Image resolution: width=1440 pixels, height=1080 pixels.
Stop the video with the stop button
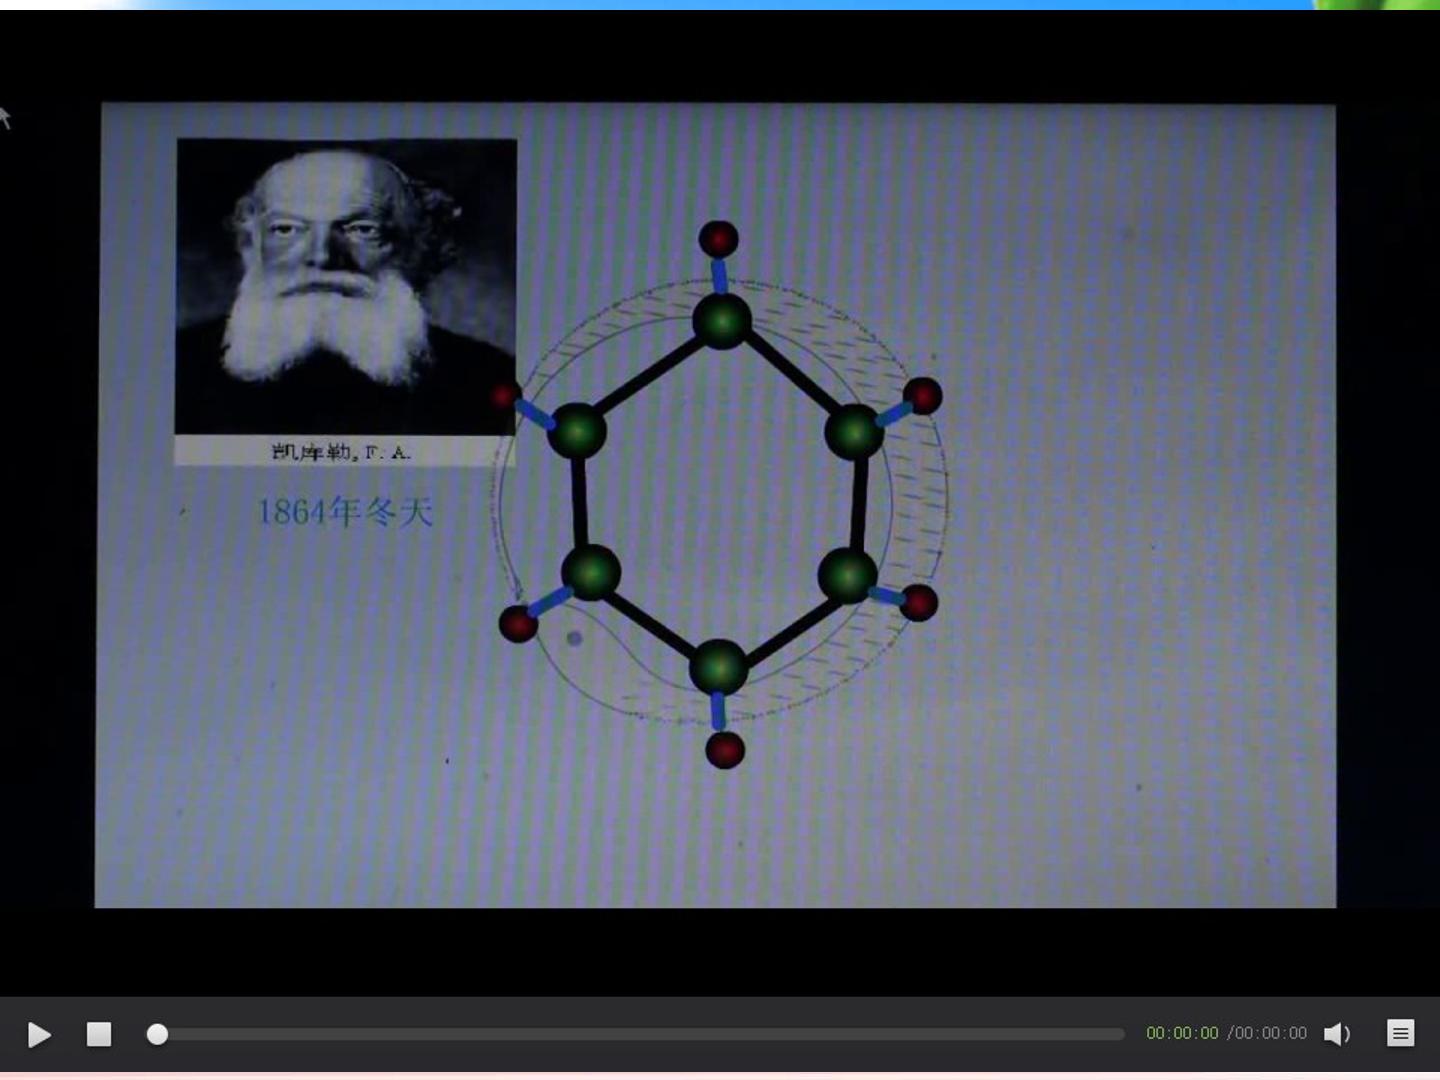(x=99, y=1034)
